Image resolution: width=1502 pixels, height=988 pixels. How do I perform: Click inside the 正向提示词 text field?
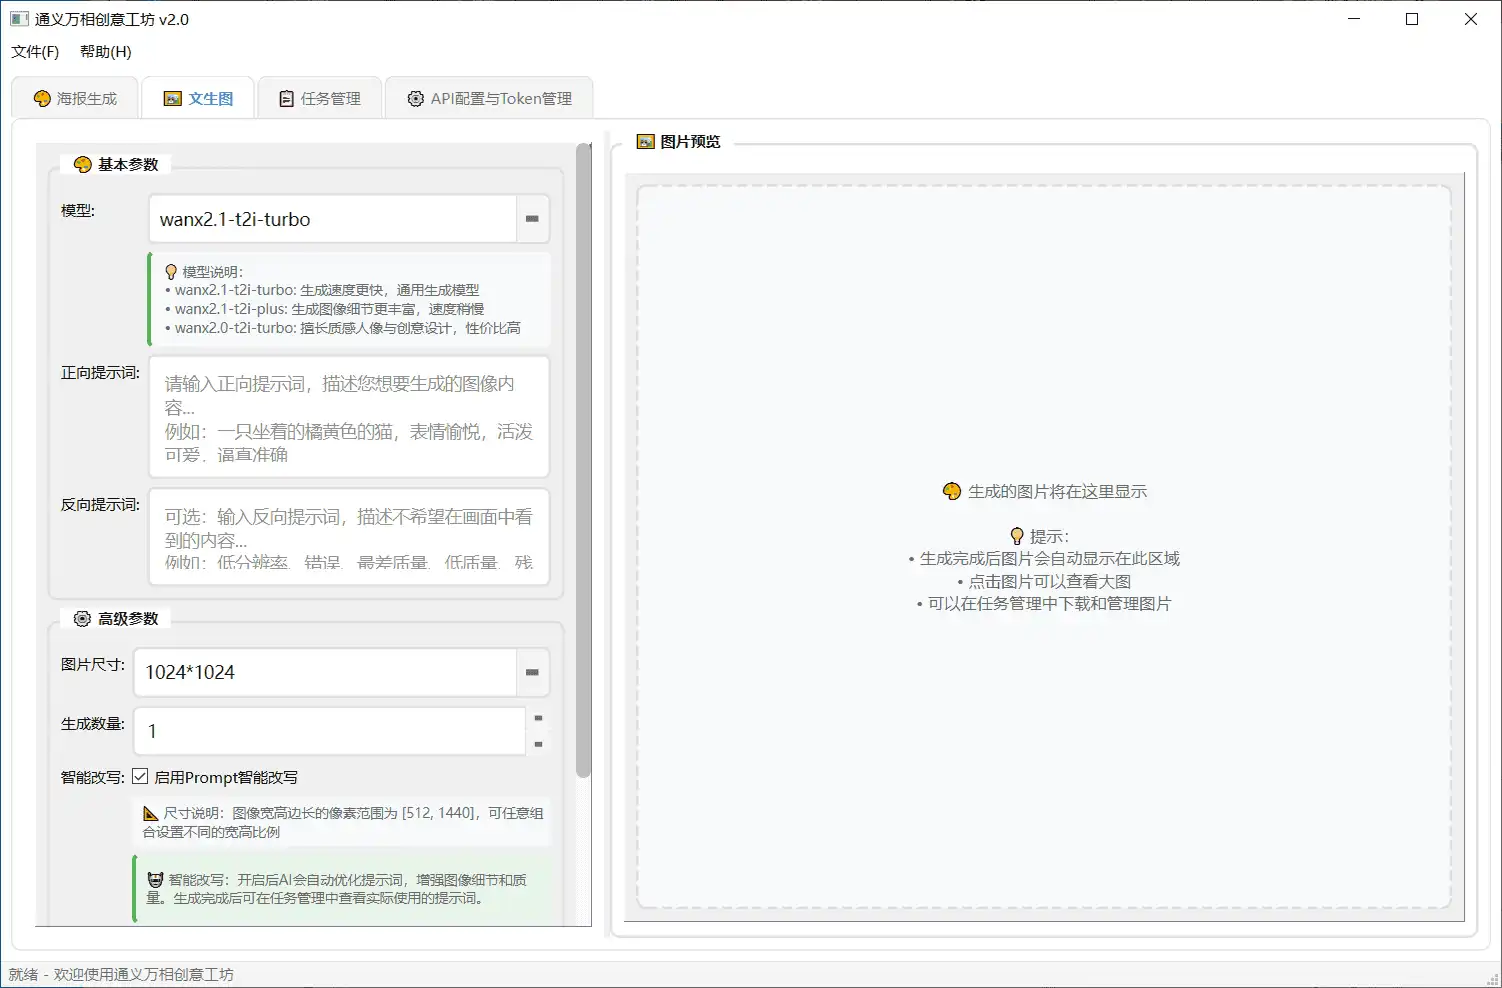[348, 417]
